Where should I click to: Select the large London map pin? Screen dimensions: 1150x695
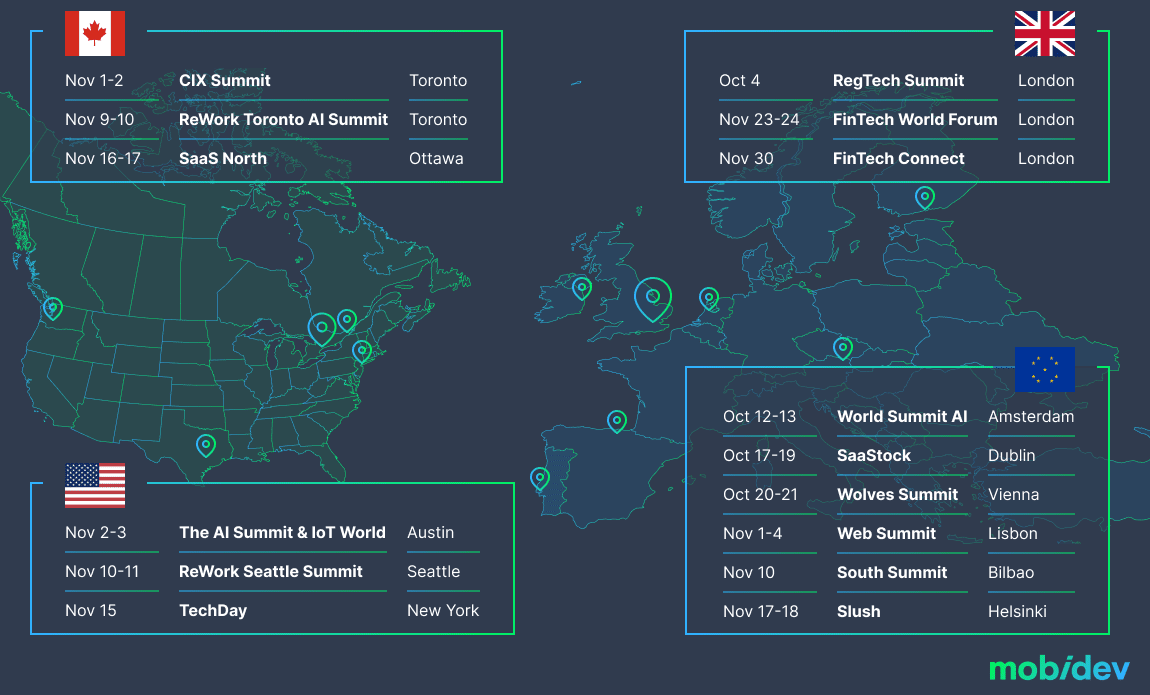tap(653, 298)
